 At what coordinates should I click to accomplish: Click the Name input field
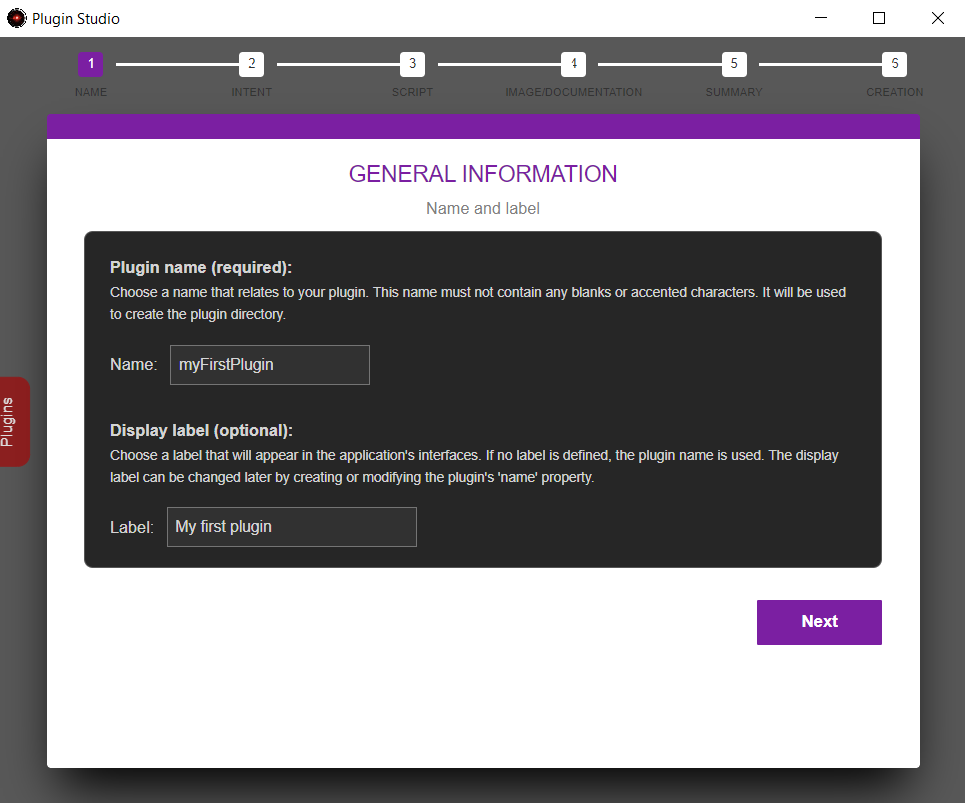point(270,365)
